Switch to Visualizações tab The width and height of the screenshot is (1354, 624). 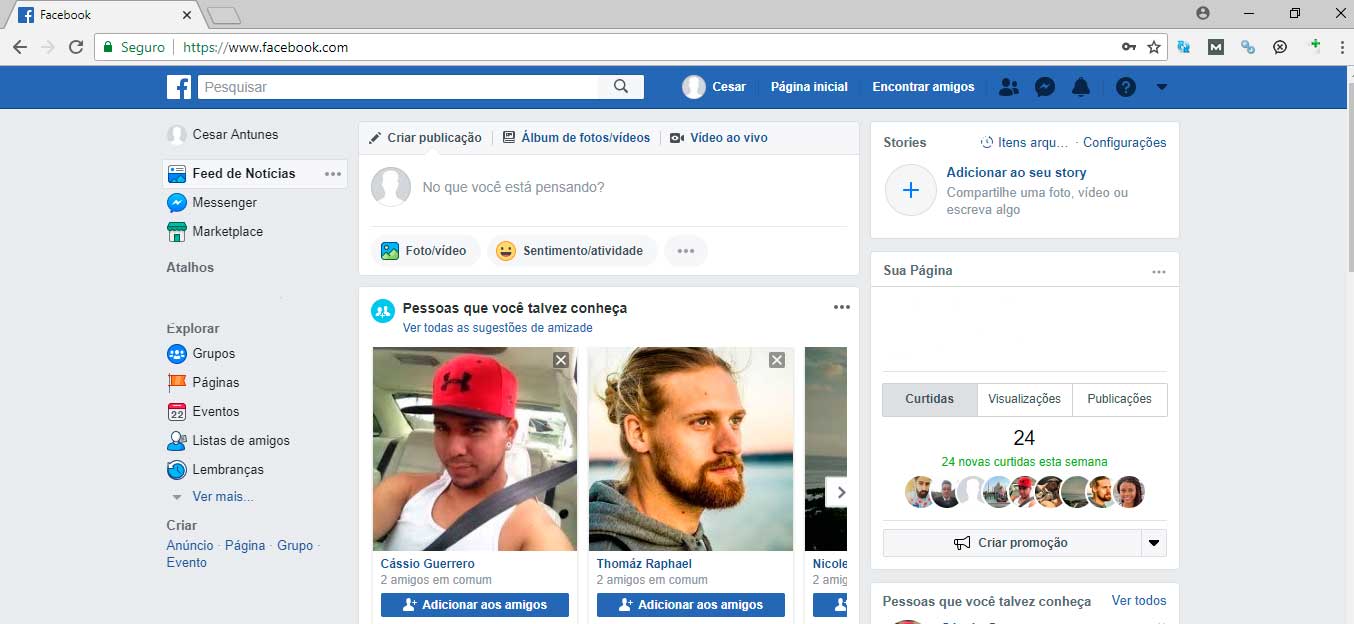(1025, 399)
